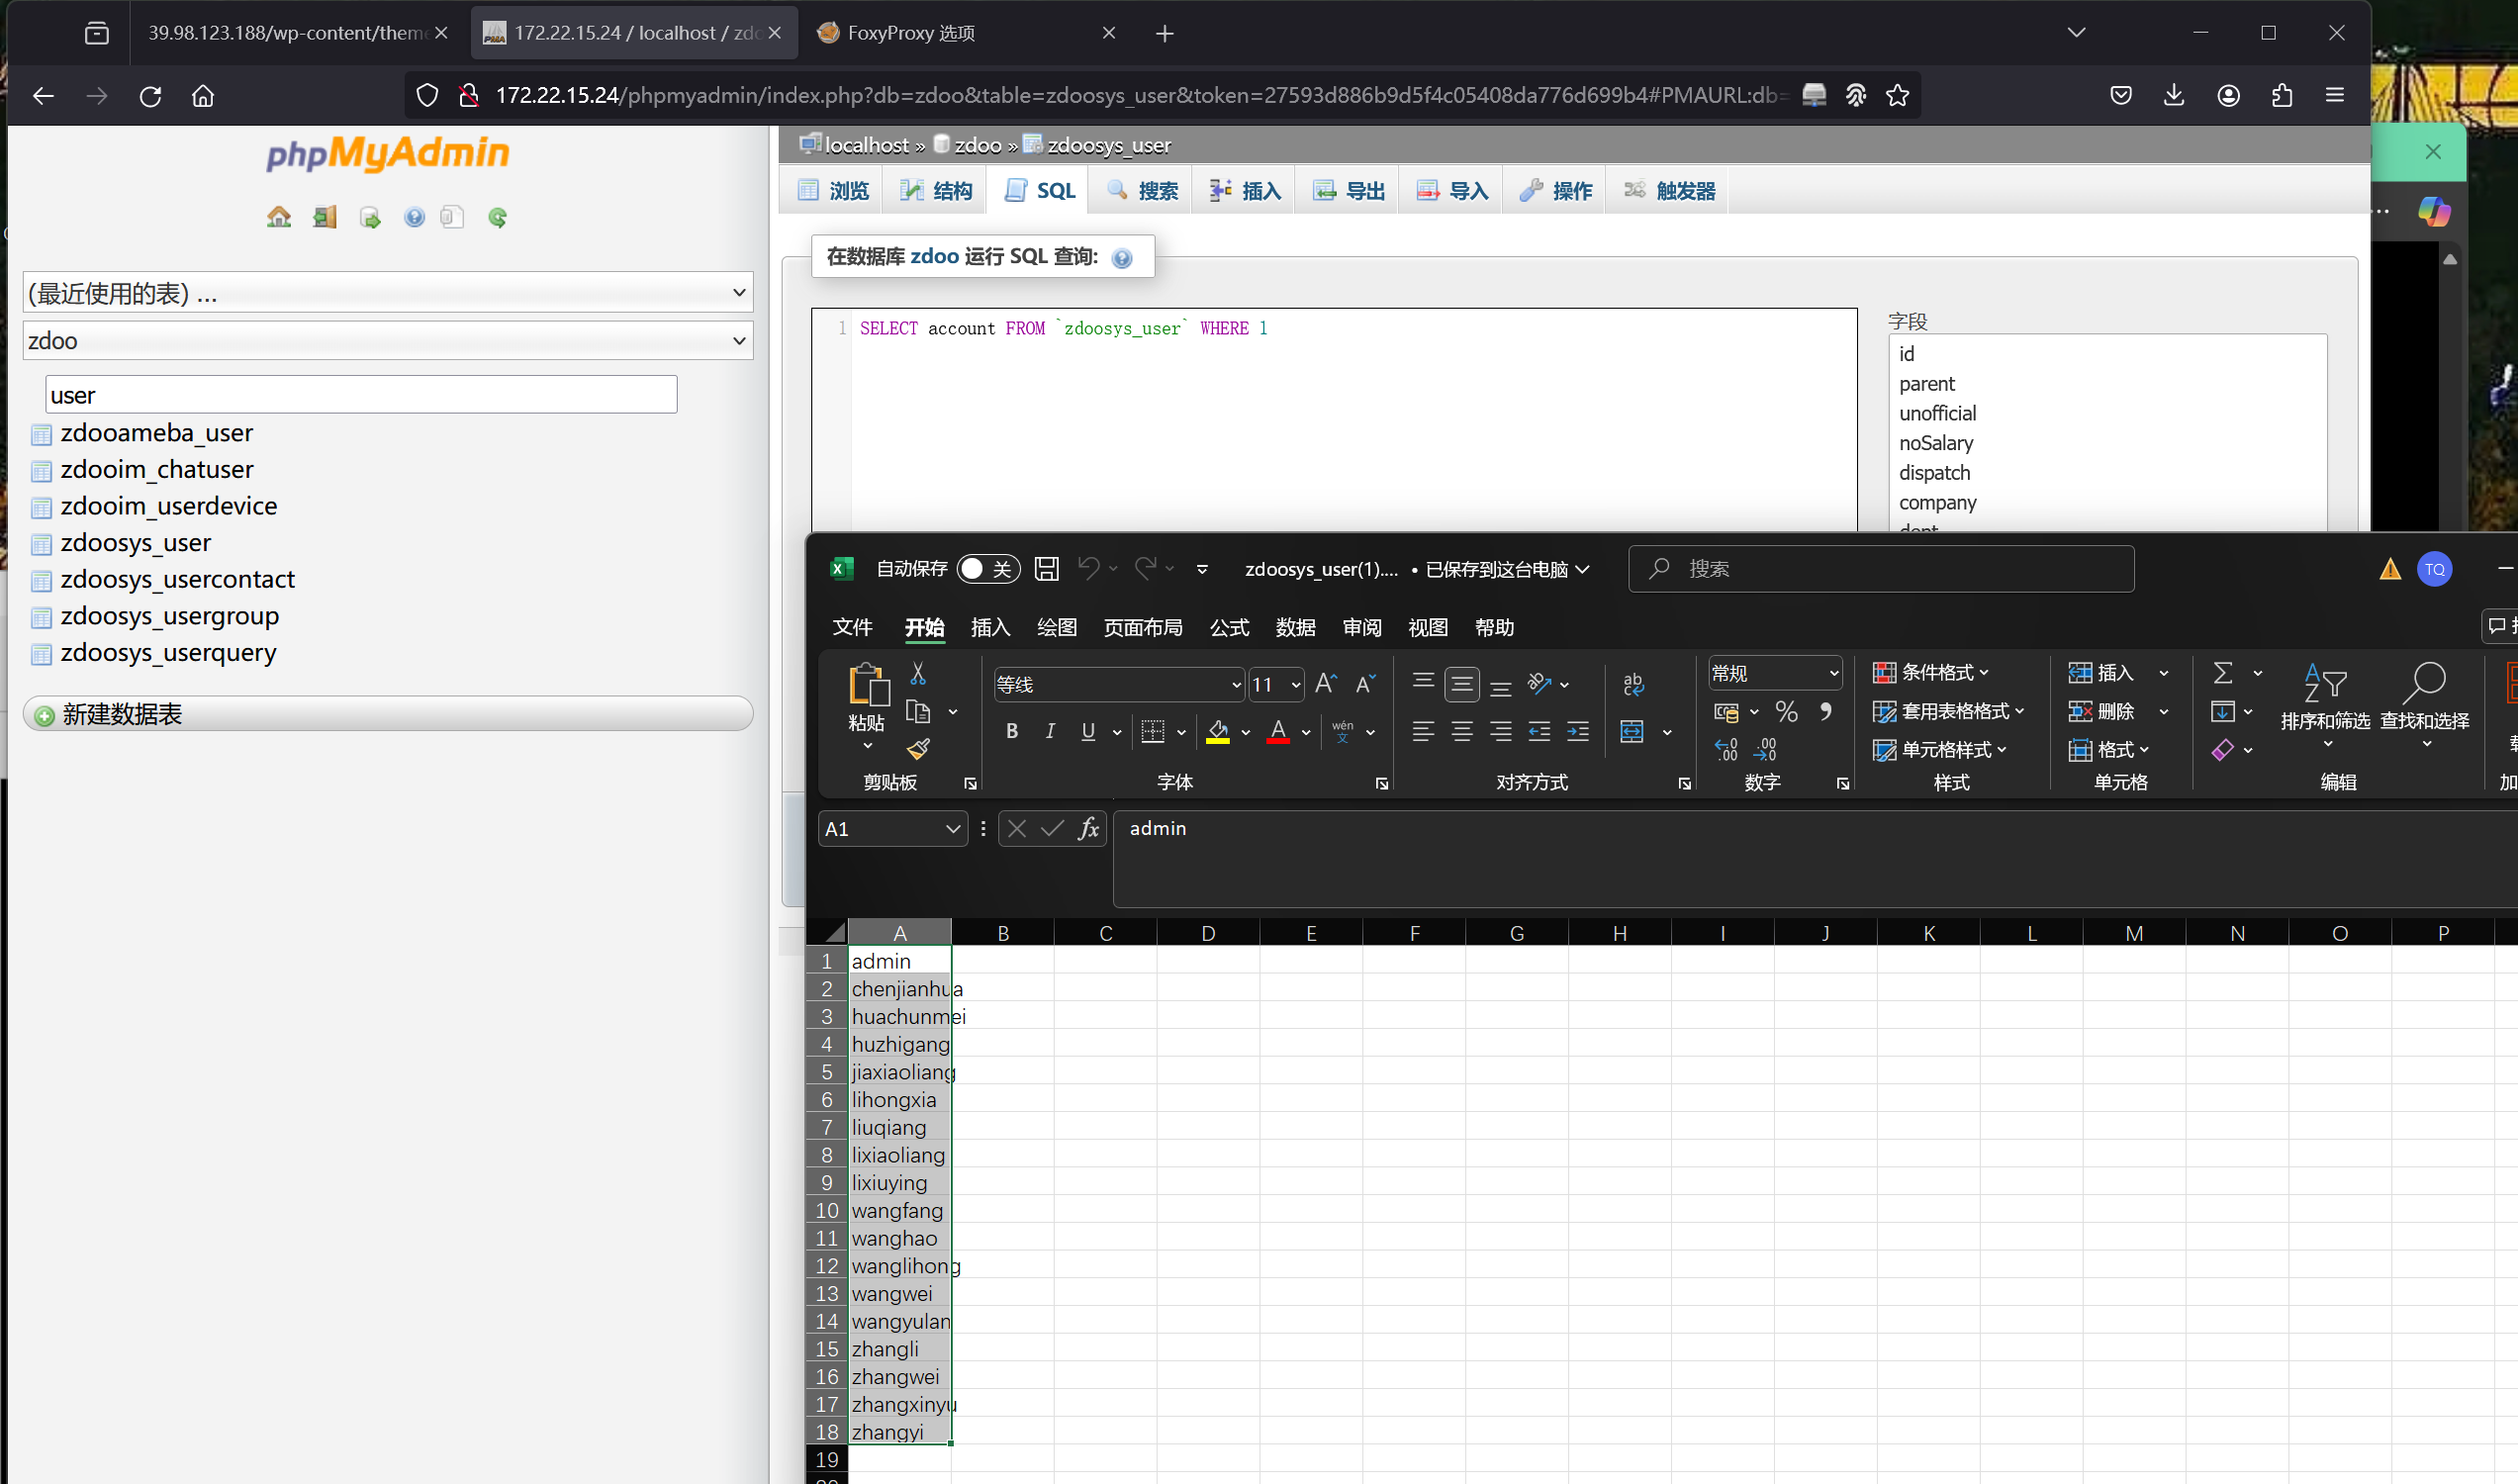Open the SQL query help icon
This screenshot has width=2518, height=1484.
coord(1122,258)
